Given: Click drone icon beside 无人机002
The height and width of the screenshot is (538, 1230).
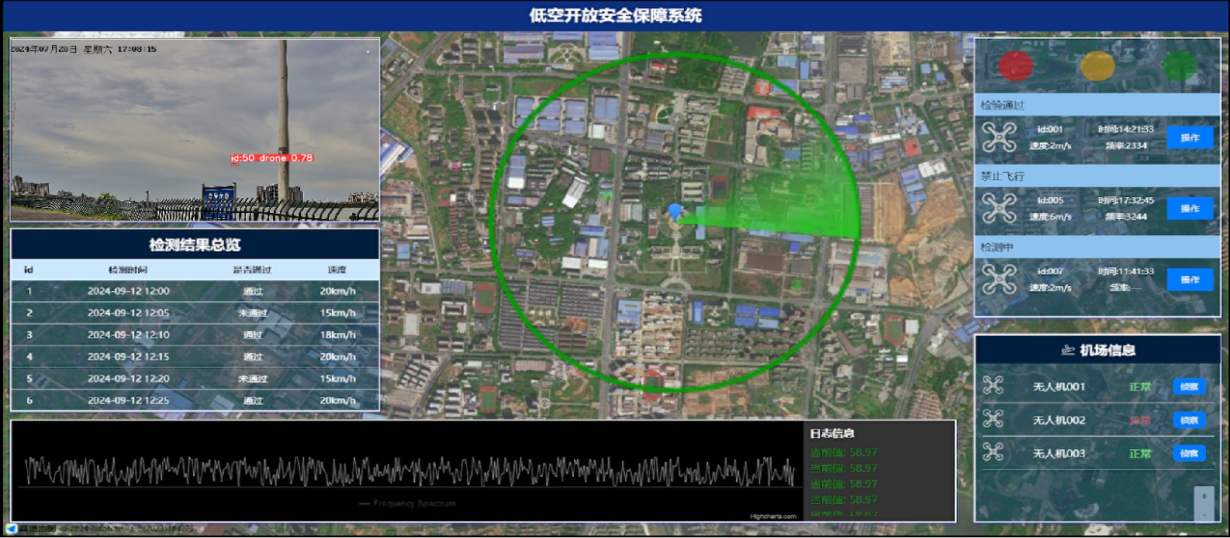Looking at the screenshot, I should click(993, 419).
